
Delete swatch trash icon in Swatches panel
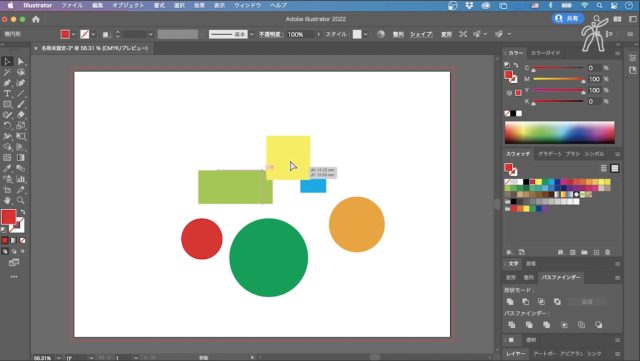tap(608, 252)
